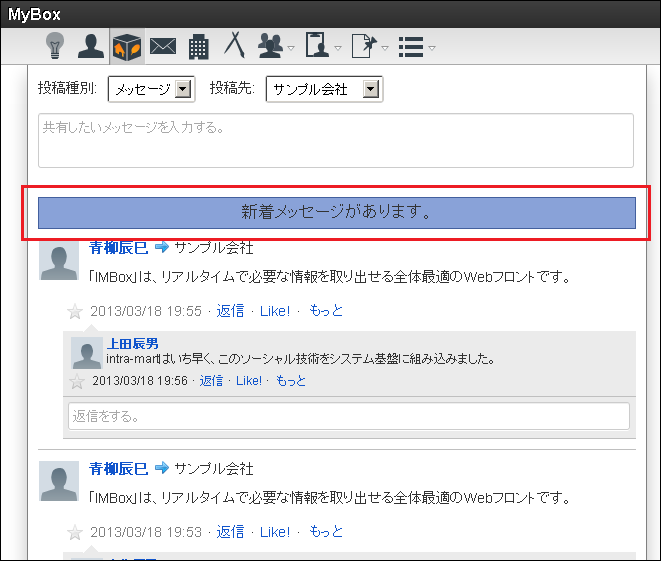Click サンプル会社 destination in 19:53 post
This screenshot has width=662, height=563.
214,469
